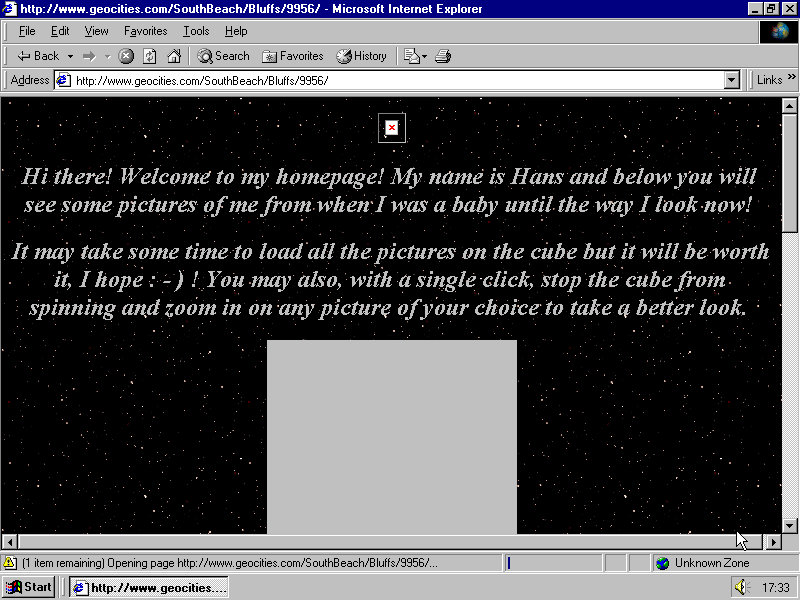Click the '(1 item remaining) Opening page' status text

pos(230,563)
